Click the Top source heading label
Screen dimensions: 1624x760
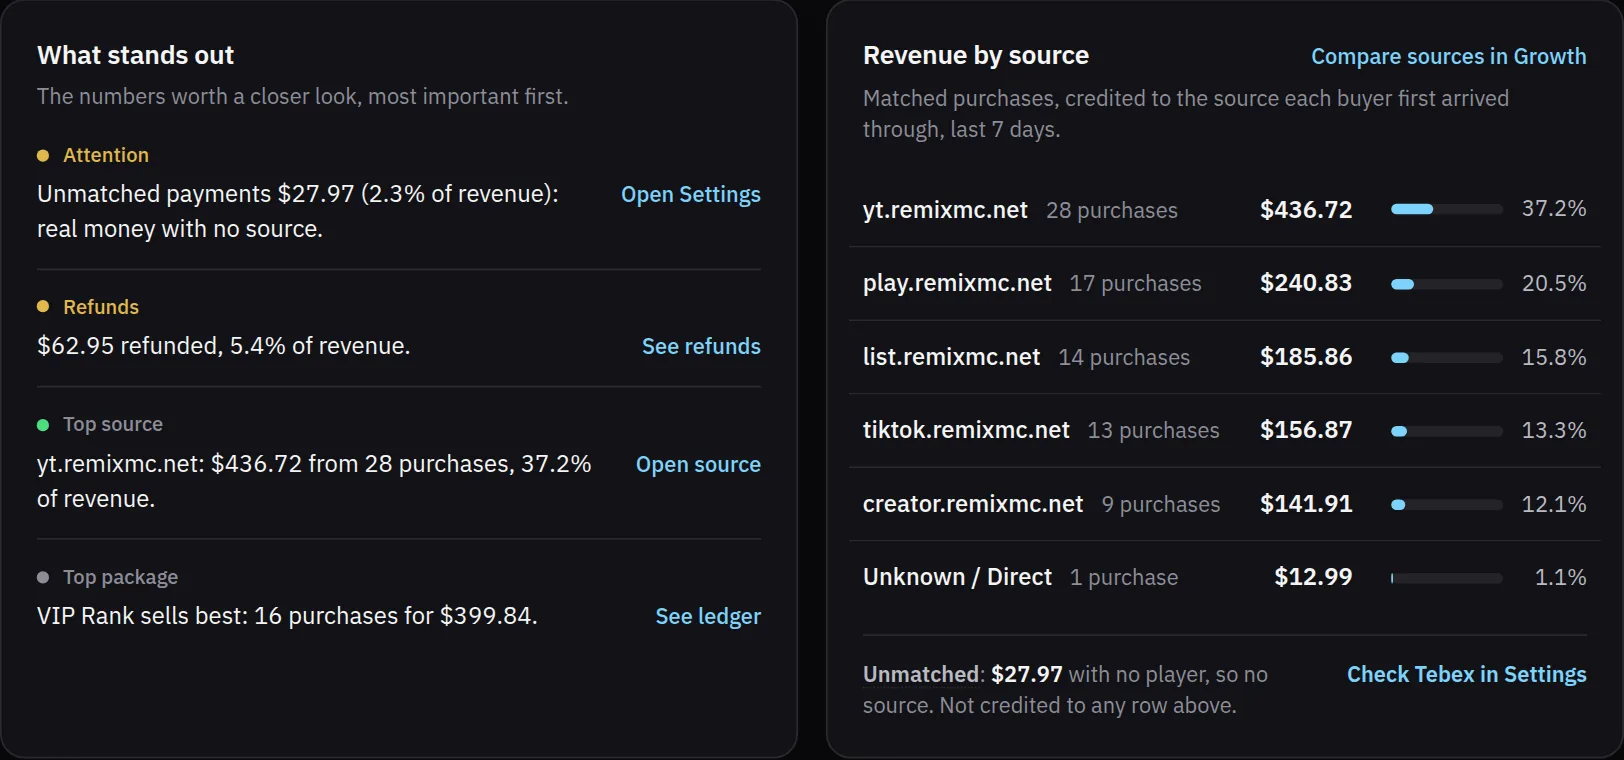[x=113, y=425]
